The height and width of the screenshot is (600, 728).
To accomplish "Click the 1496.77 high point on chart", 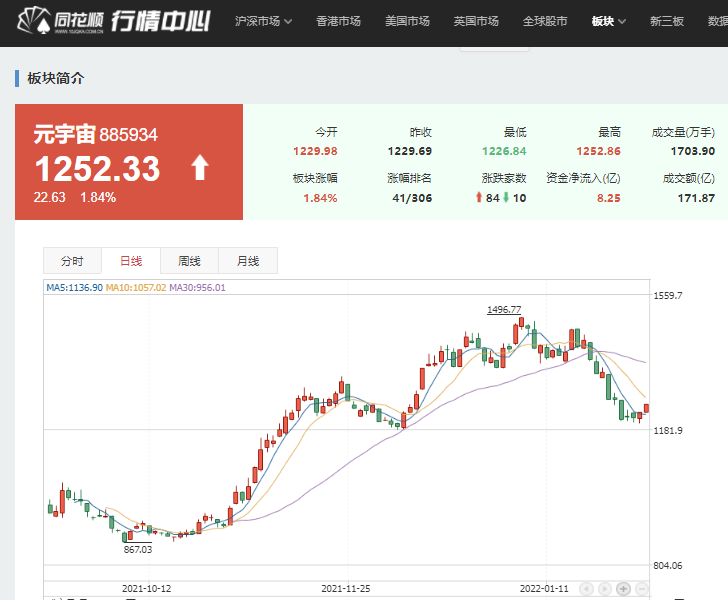I will [504, 310].
